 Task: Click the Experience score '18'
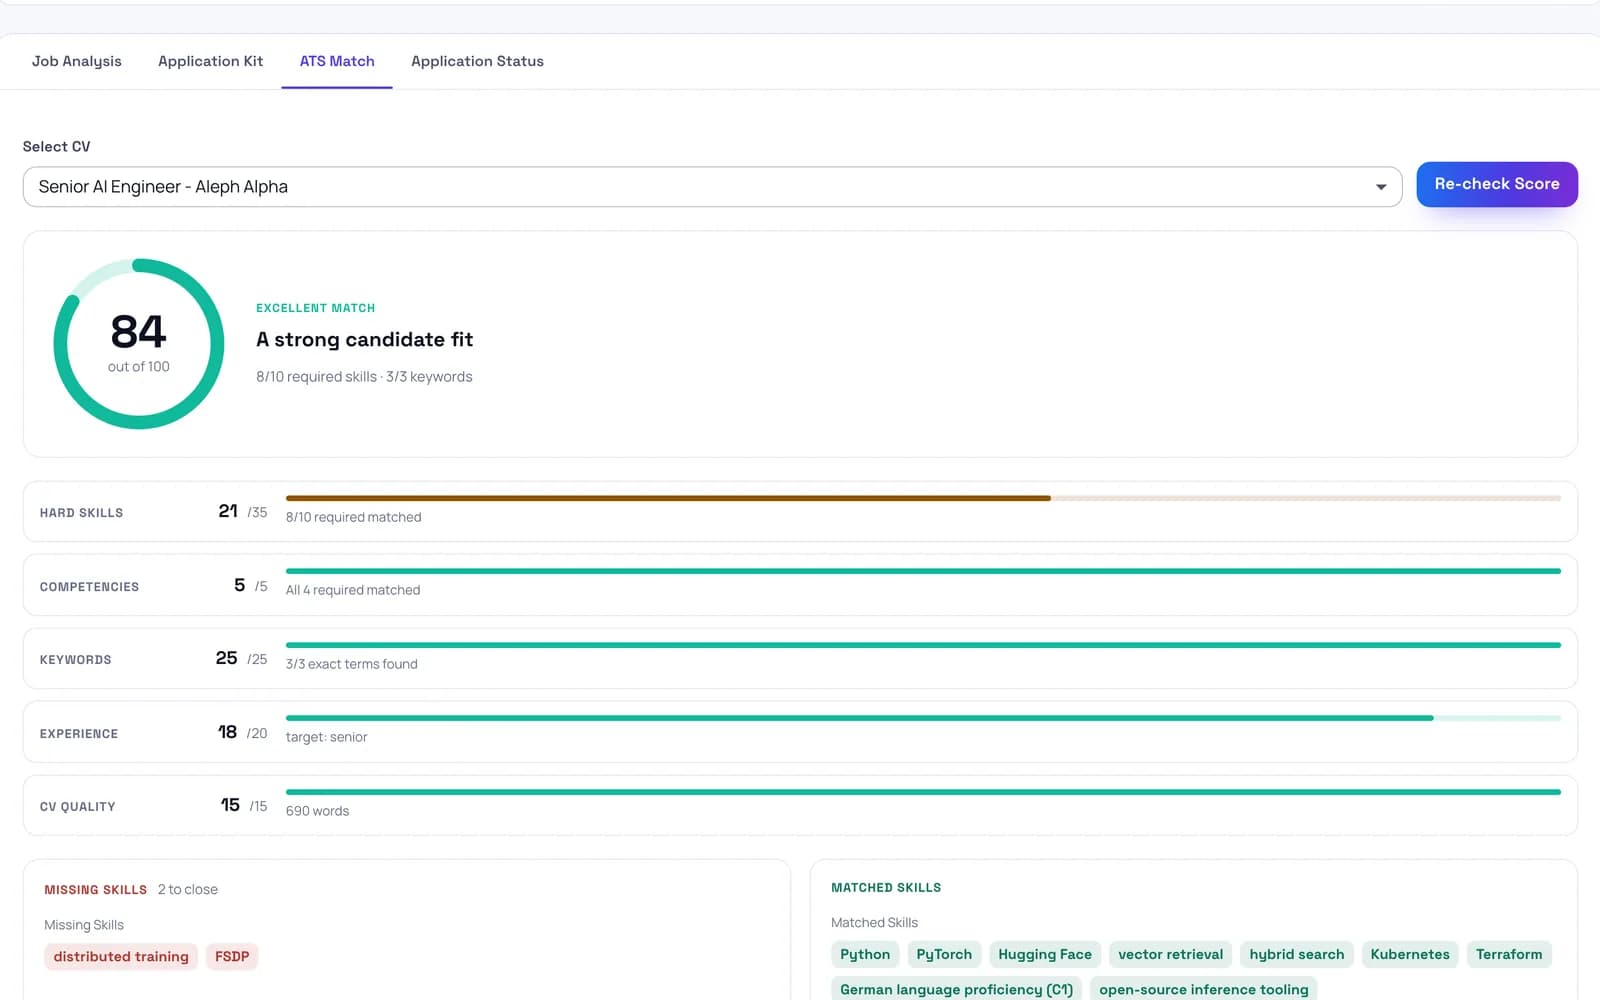[x=227, y=732]
